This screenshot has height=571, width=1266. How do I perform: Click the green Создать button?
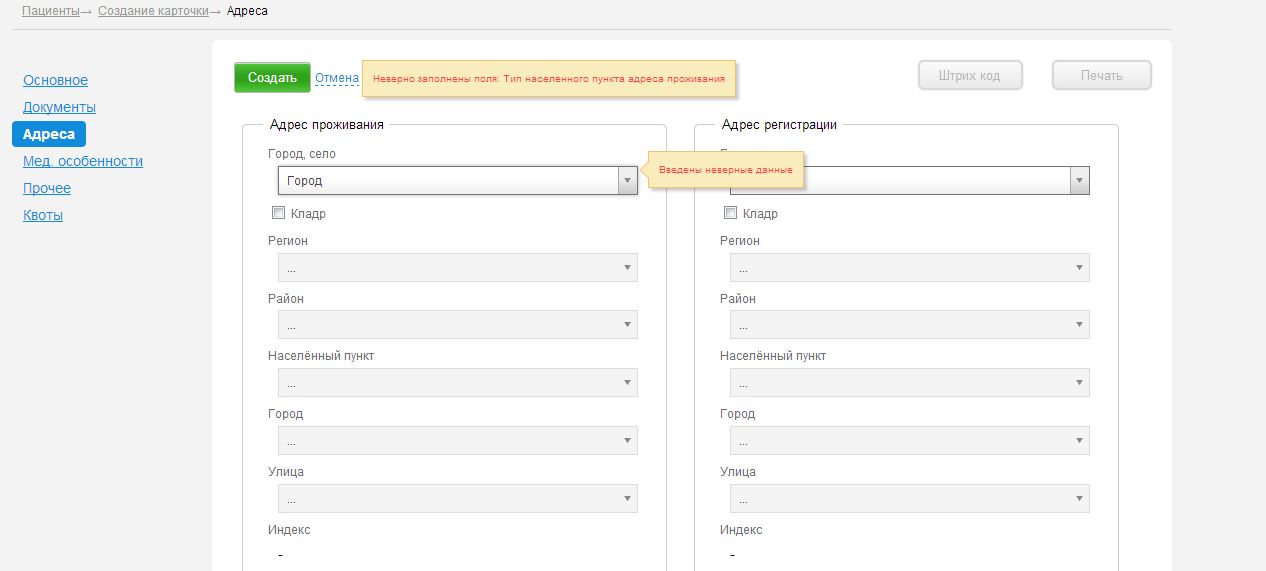pyautogui.click(x=272, y=77)
